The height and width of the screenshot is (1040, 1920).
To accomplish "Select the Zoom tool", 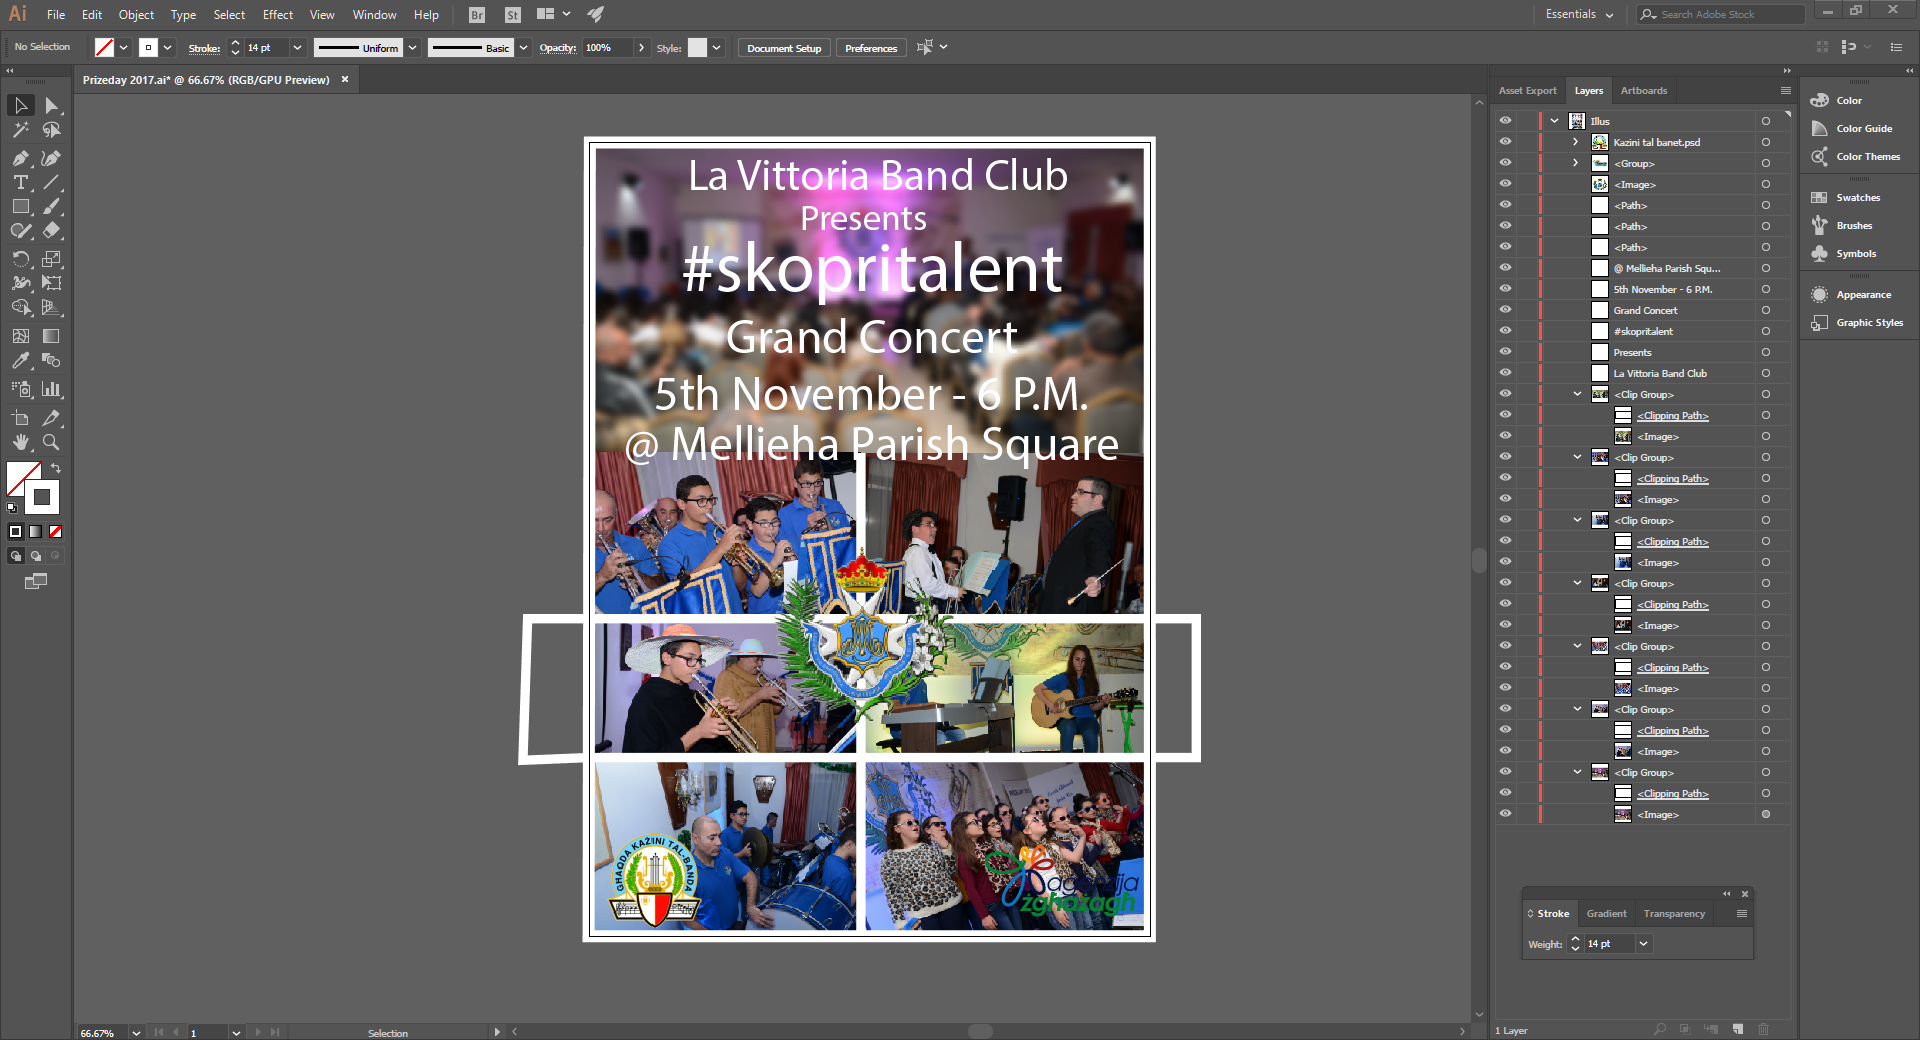I will point(51,442).
